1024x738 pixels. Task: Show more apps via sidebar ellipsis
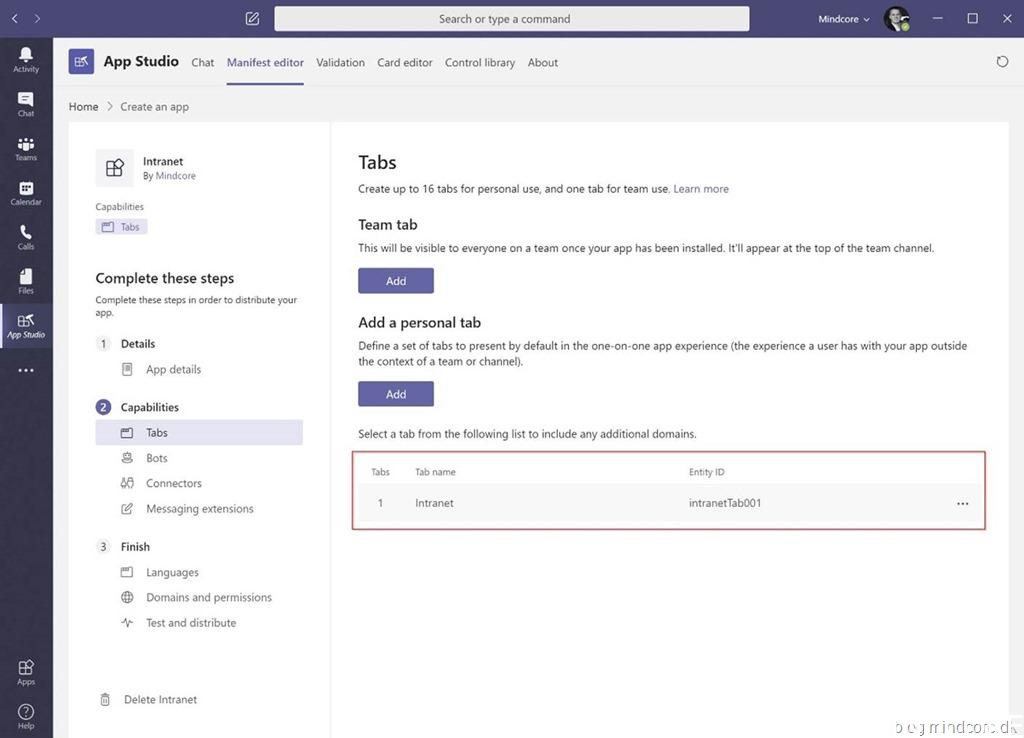click(26, 370)
